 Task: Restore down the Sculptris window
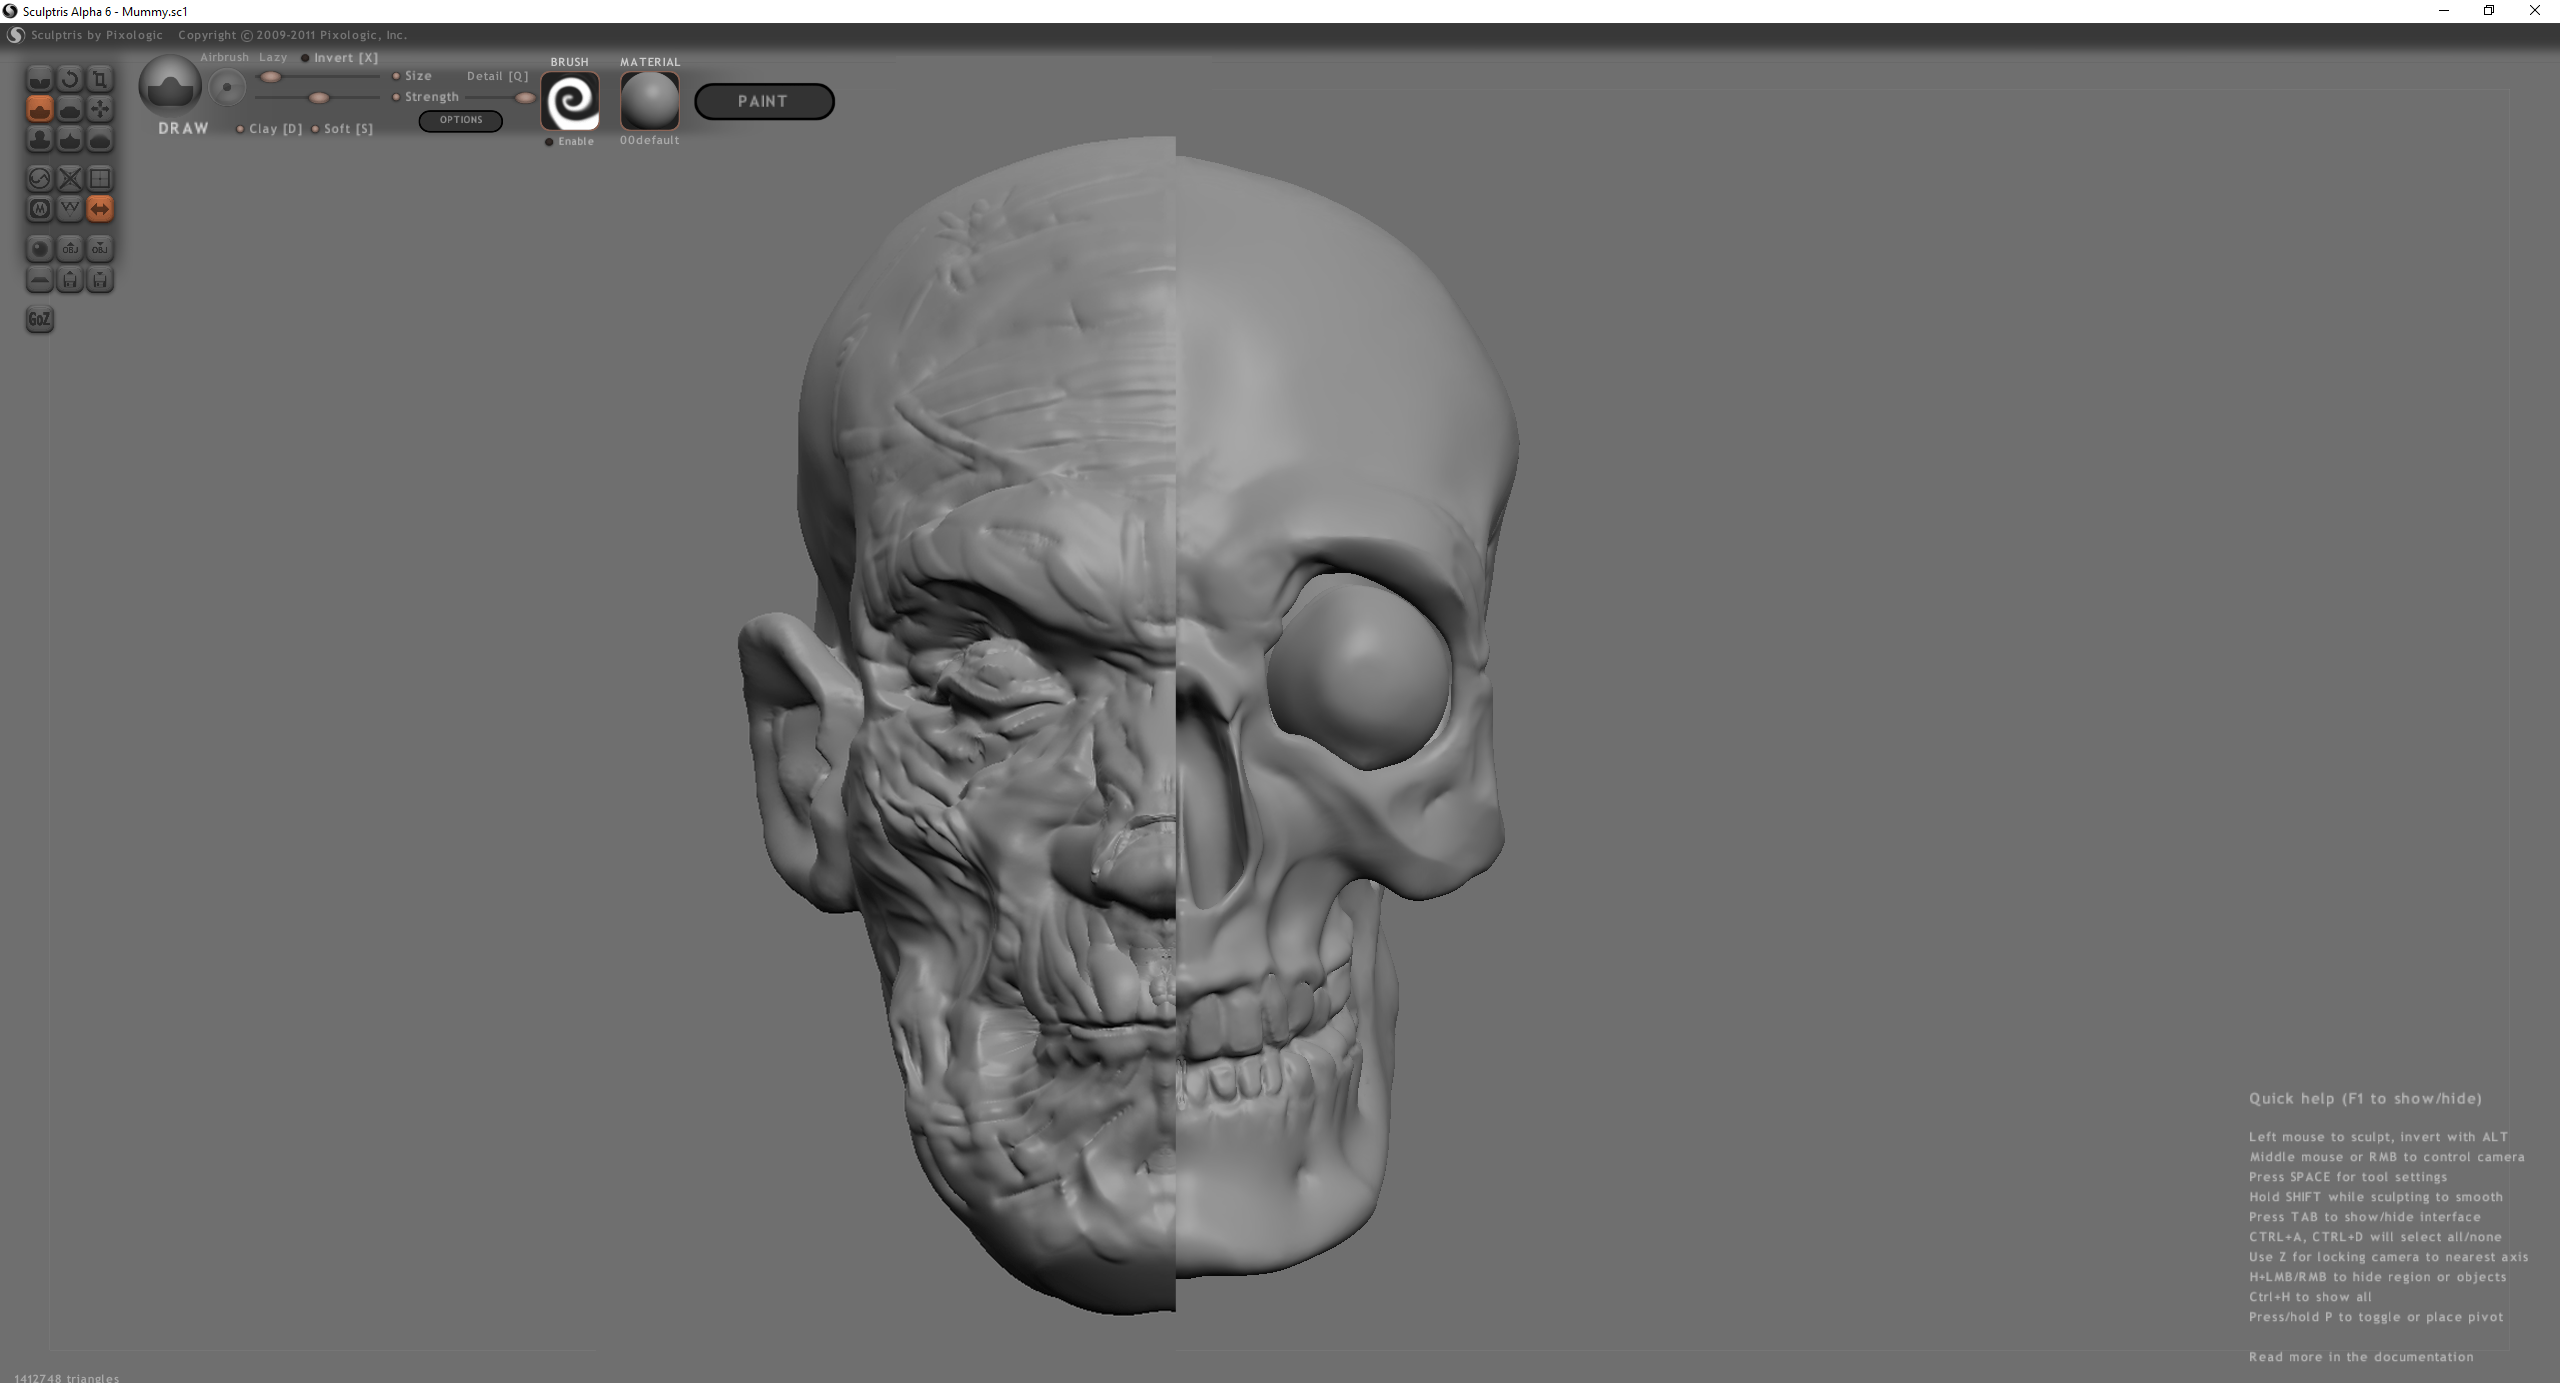tap(2489, 11)
